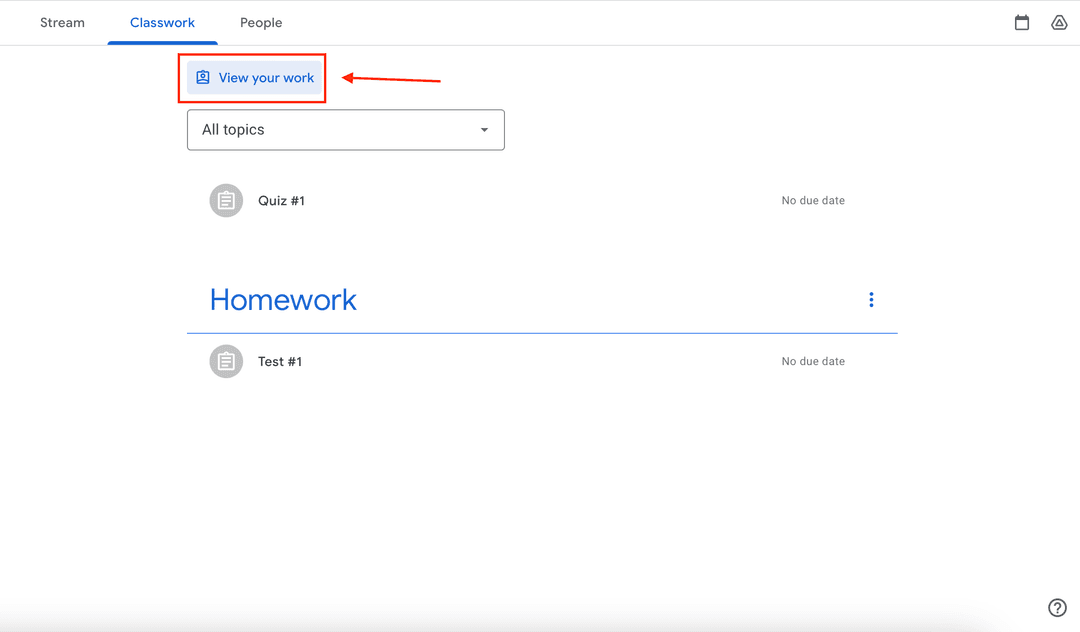Image resolution: width=1080 pixels, height=632 pixels.
Task: Open the Test #1 assignment title
Action: point(280,361)
